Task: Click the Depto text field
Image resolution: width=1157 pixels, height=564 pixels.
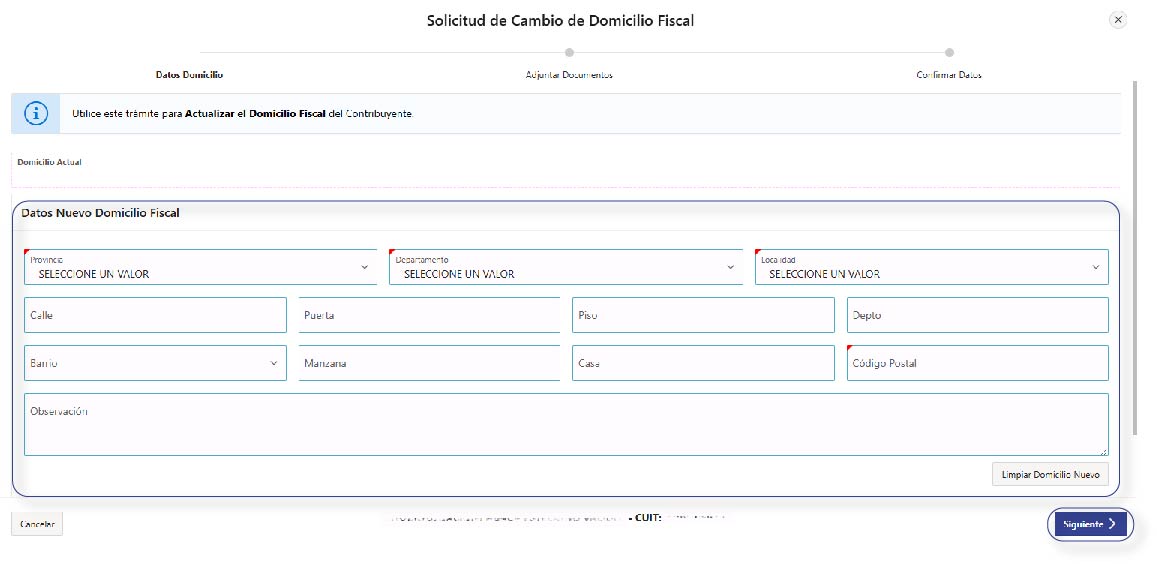Action: [x=977, y=315]
